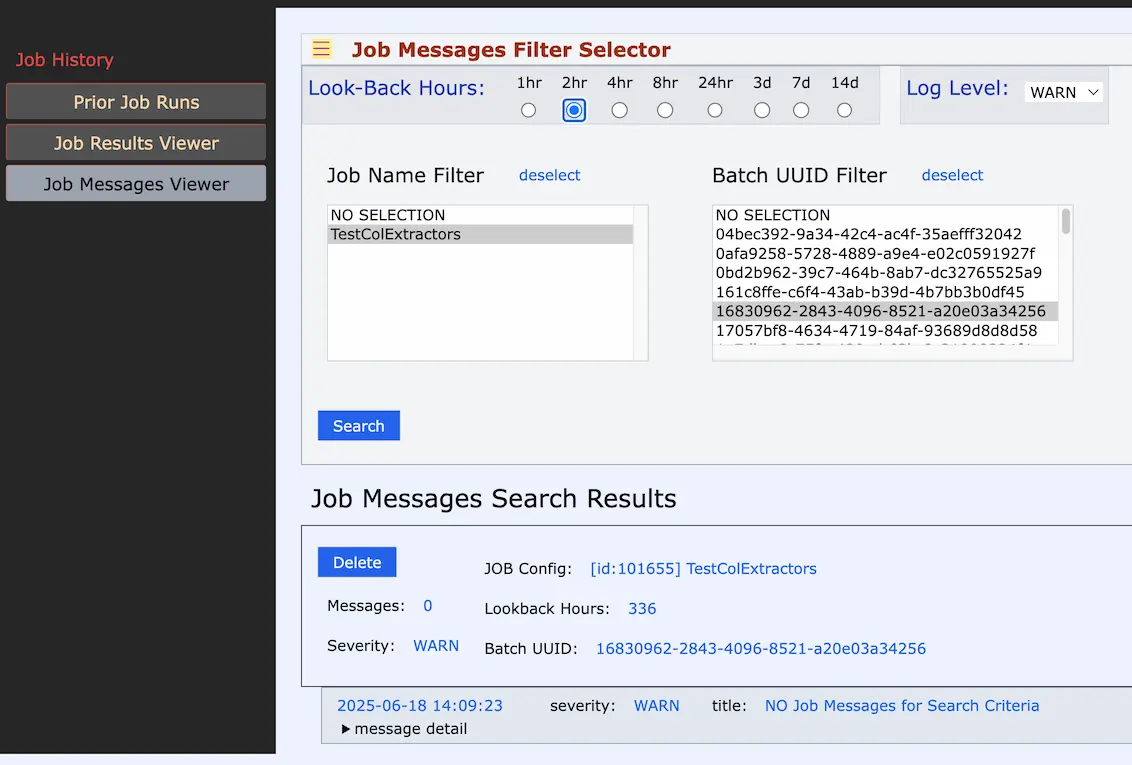
Task: Open the Log Level WARN dropdown
Action: pyautogui.click(x=1064, y=92)
